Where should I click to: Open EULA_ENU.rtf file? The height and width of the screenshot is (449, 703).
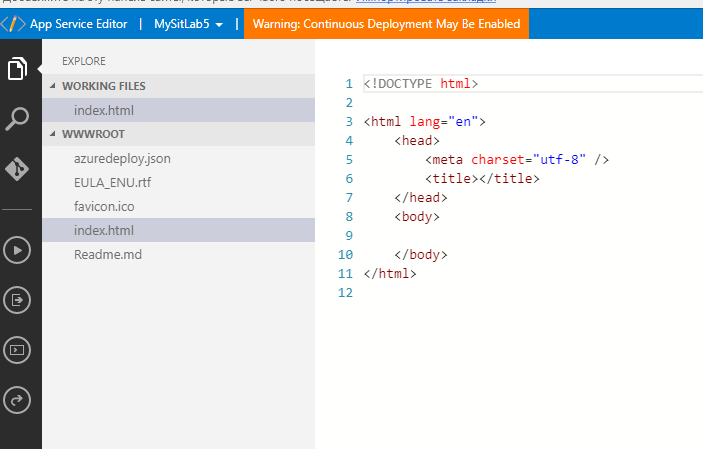point(178,182)
